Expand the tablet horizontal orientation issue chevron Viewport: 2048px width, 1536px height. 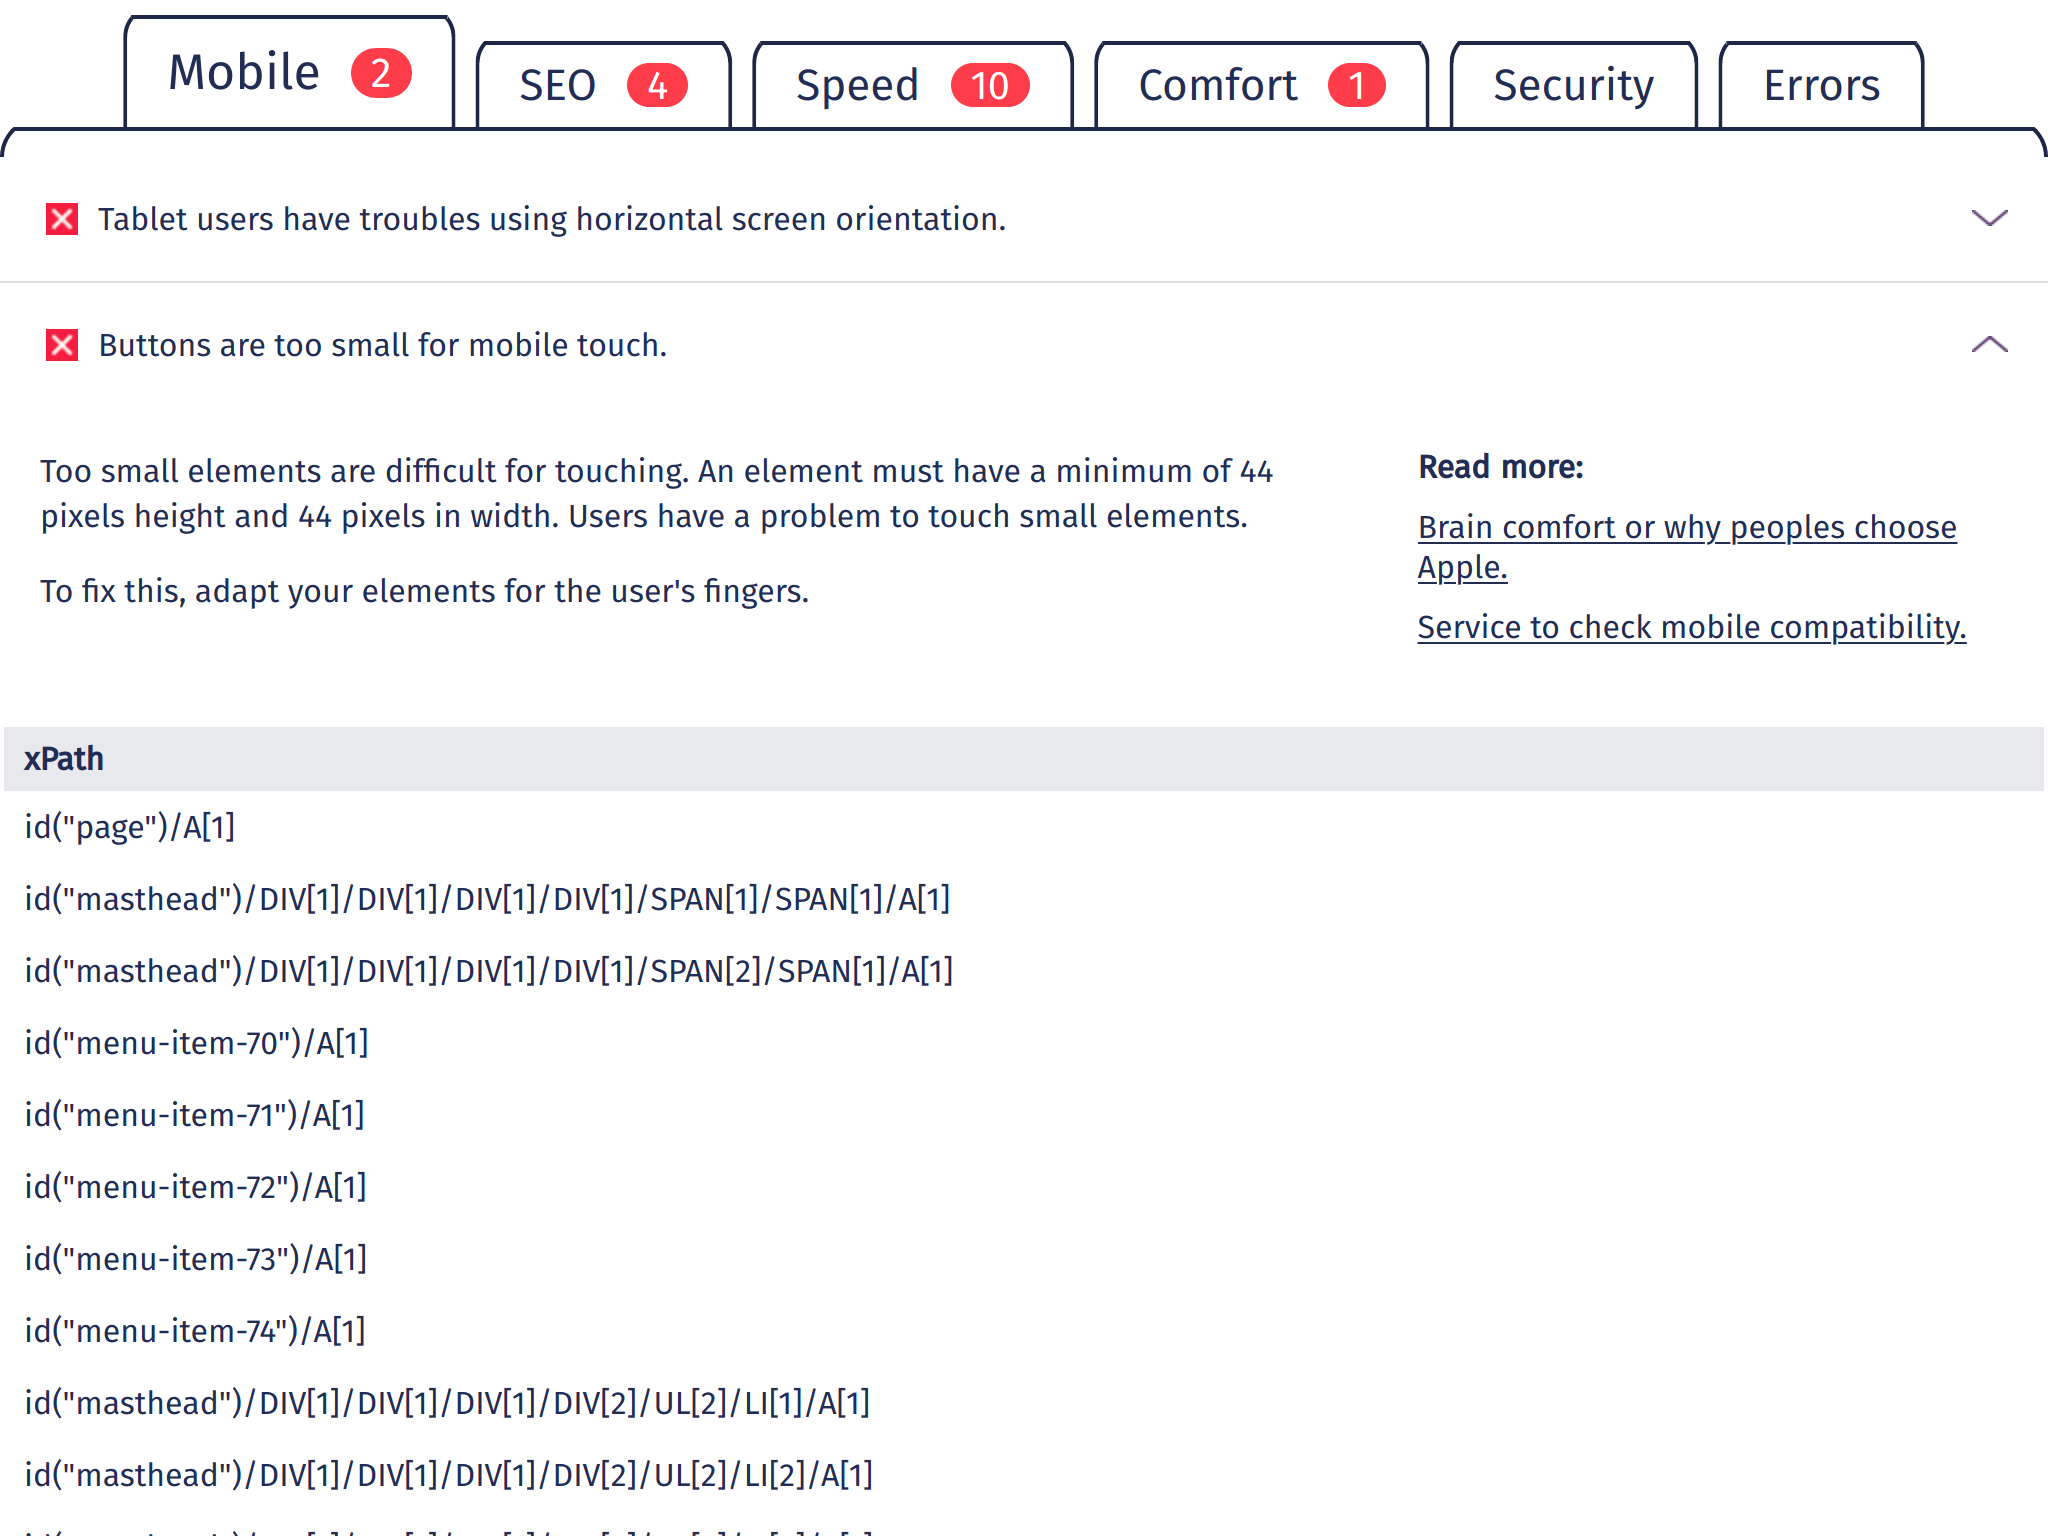[1988, 218]
